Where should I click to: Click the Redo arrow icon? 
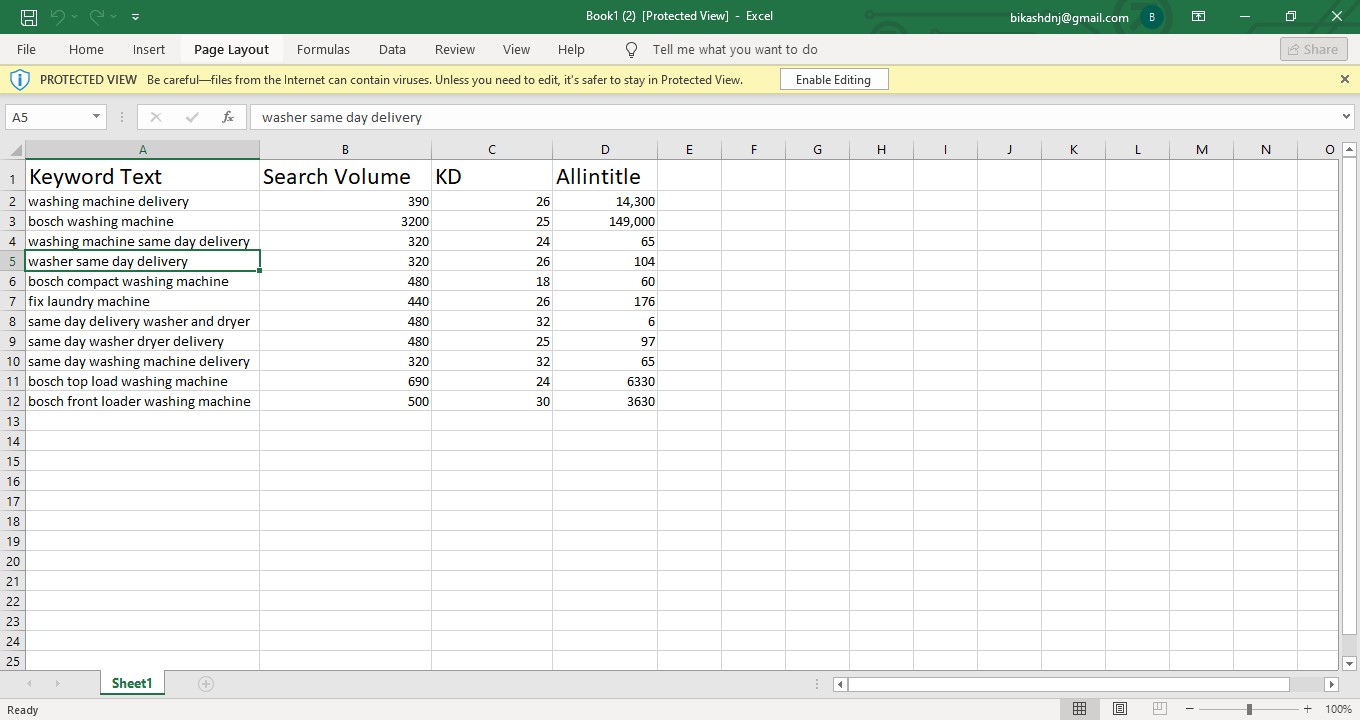97,16
